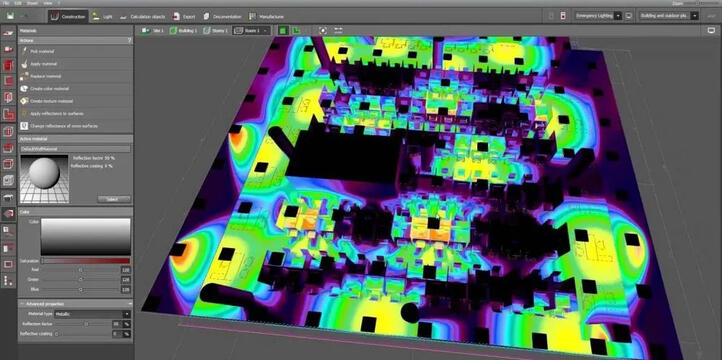
Task: Select the active Materials sidebar tool
Action: pyautogui.click(x=8, y=214)
